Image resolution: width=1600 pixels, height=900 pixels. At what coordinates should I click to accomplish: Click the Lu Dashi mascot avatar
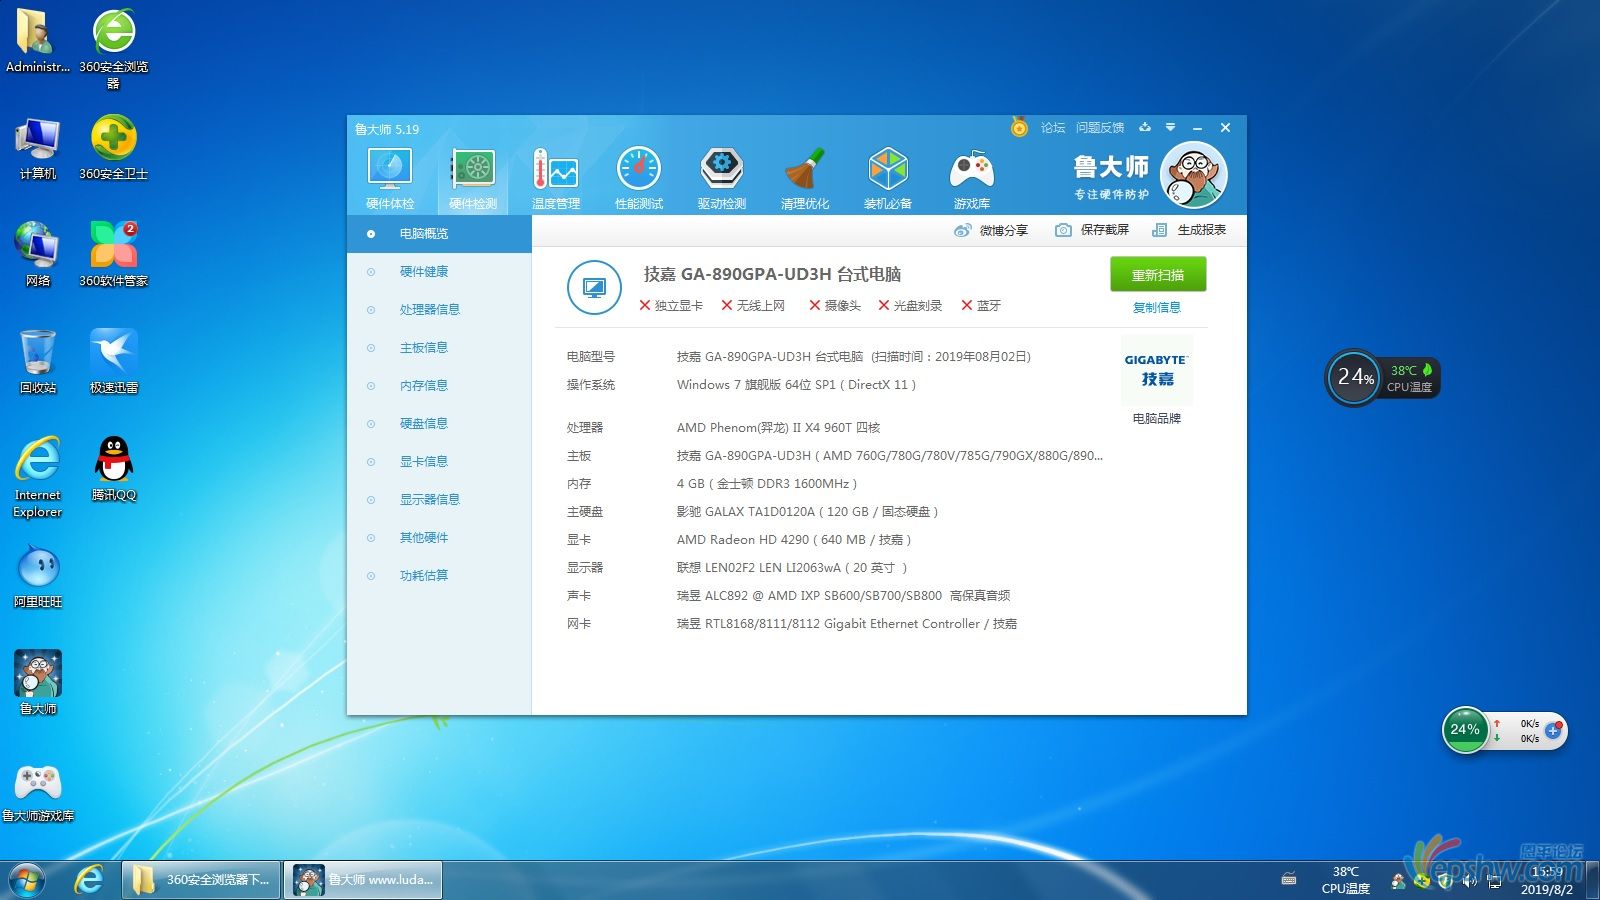coord(1194,175)
